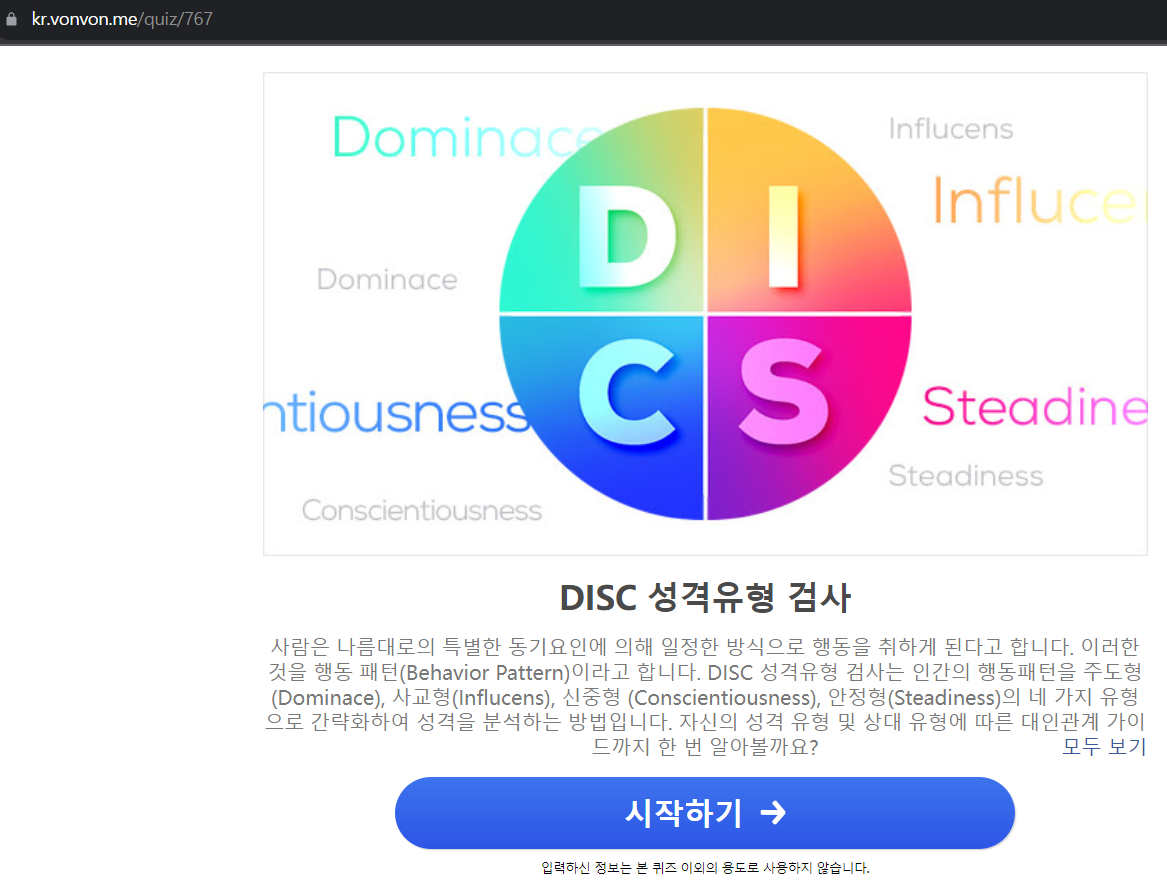Screen dimensions: 1167x882
Task: Click the colorful DISC gradient wheel center
Action: click(706, 310)
